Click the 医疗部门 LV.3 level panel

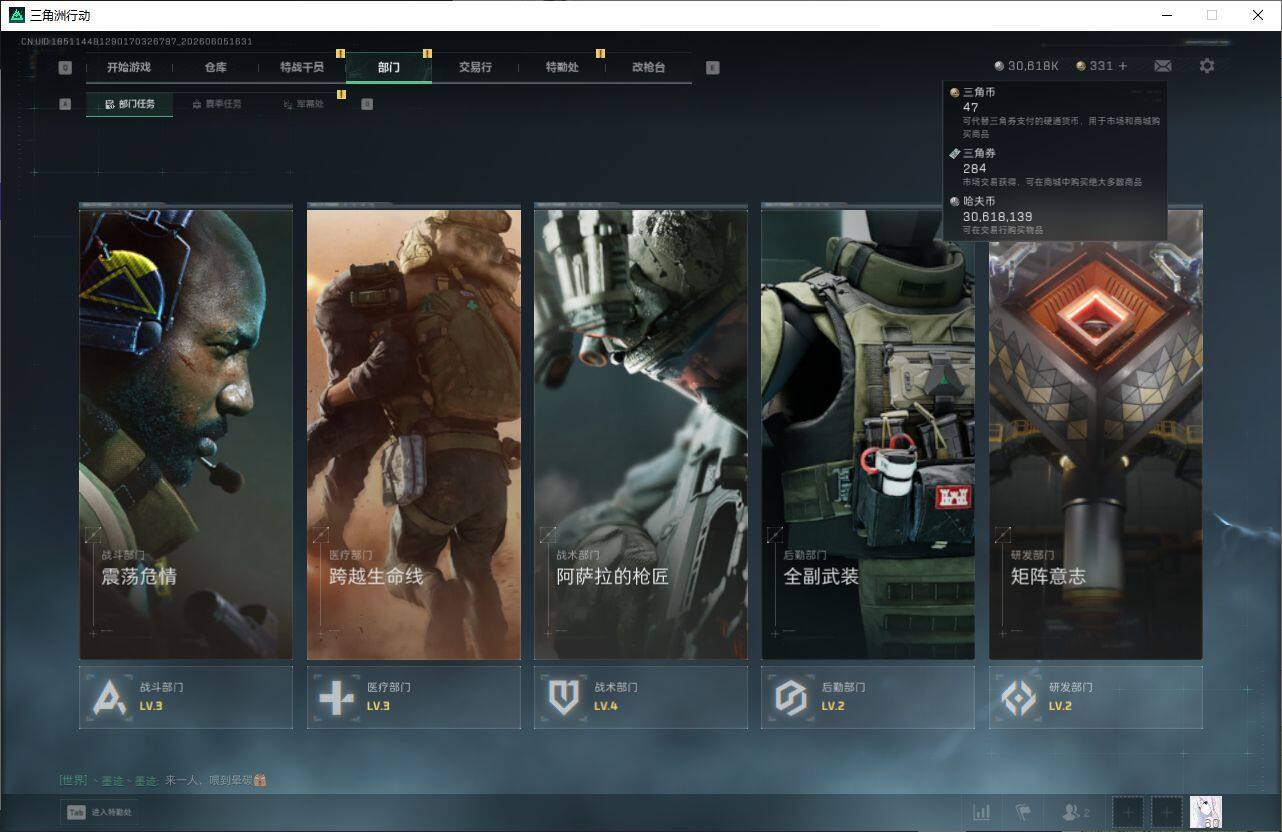[414, 697]
